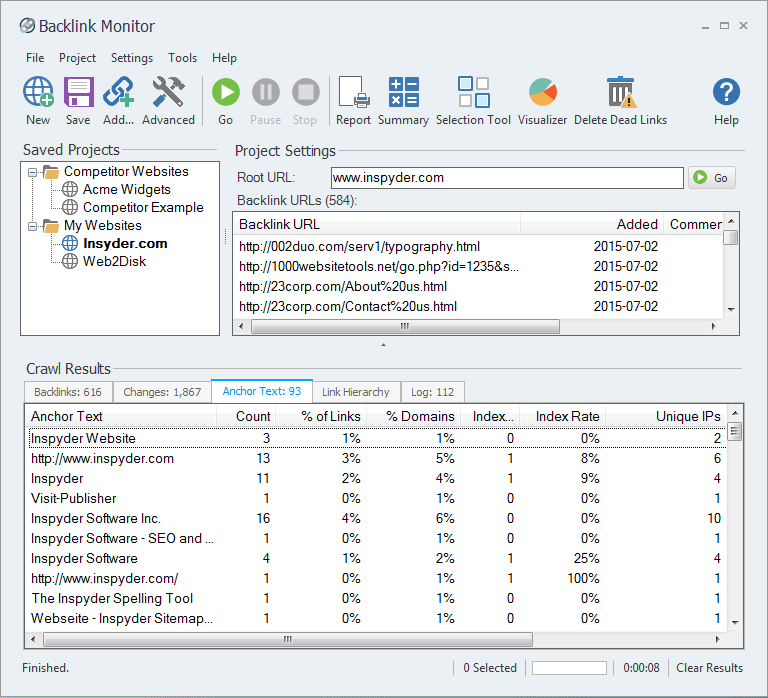
Task: Sort by the Added column header
Action: click(592, 224)
